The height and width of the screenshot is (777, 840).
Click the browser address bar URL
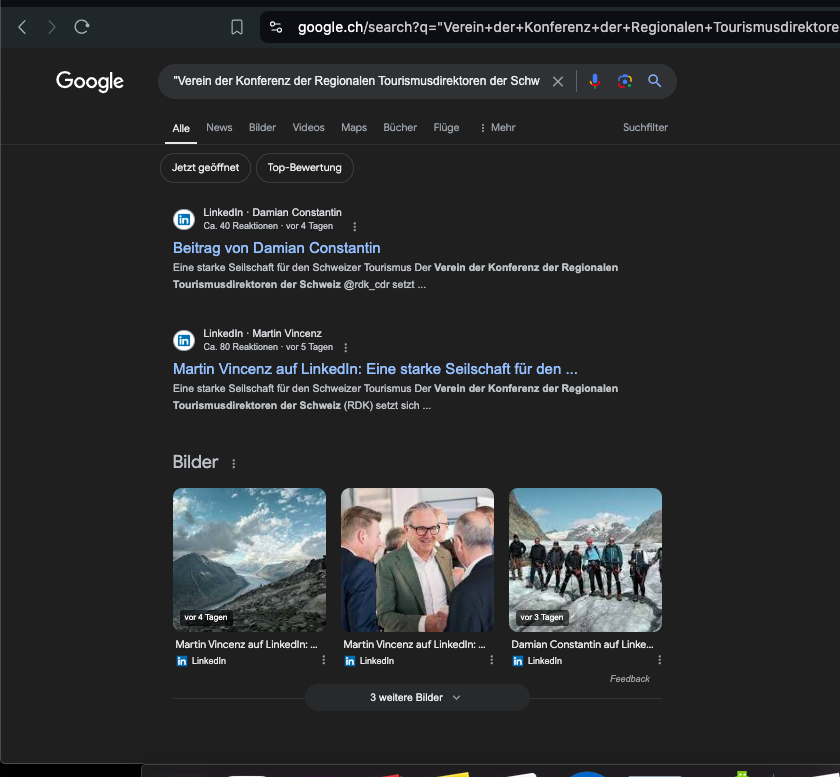pyautogui.click(x=568, y=27)
